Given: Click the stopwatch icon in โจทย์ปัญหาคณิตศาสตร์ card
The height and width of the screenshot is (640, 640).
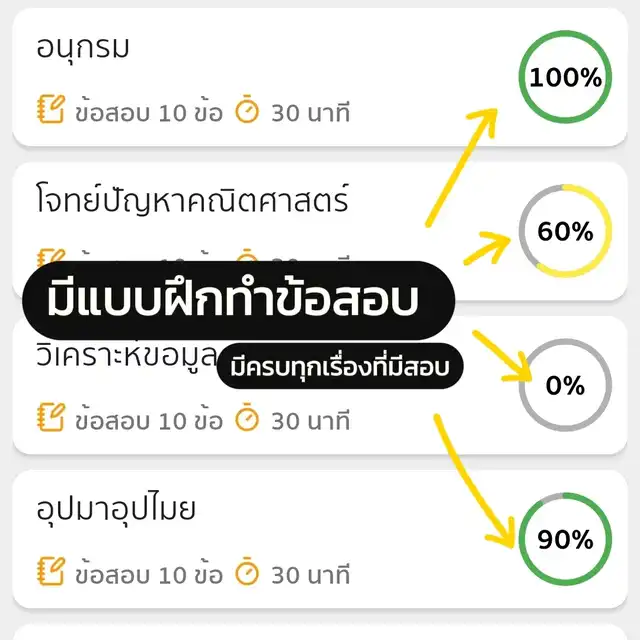Looking at the screenshot, I should pos(247,256).
